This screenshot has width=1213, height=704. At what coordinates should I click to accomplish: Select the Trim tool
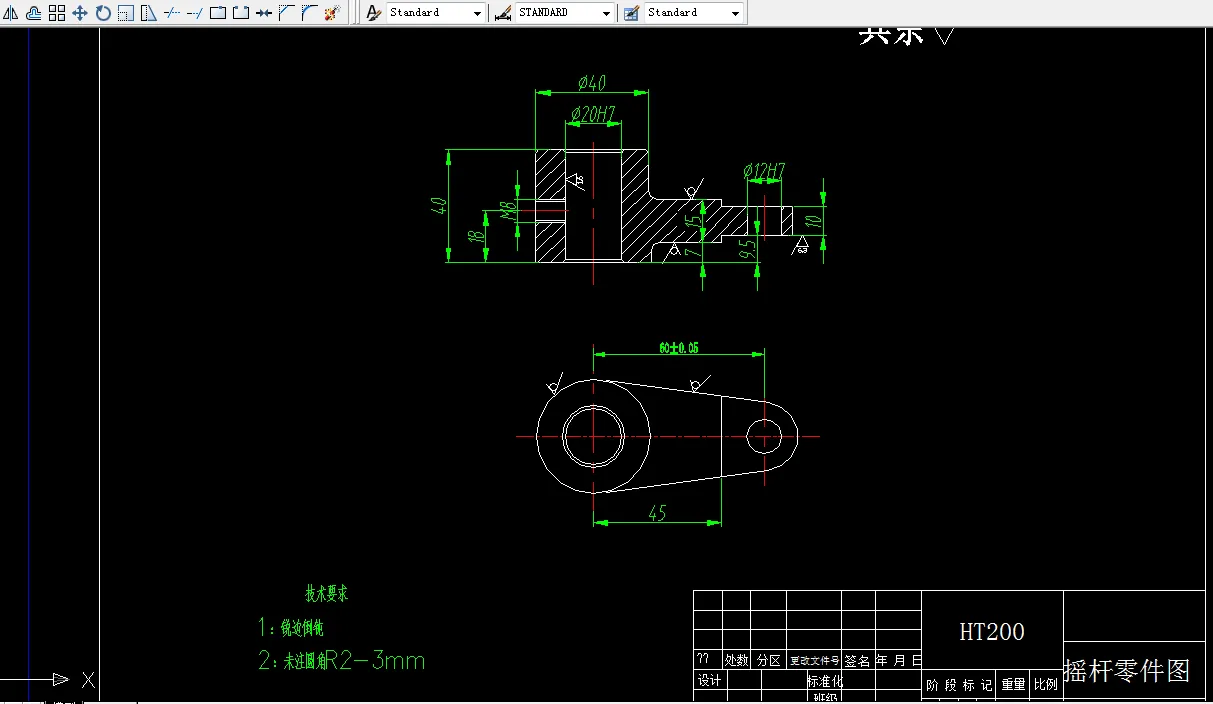[x=171, y=13]
